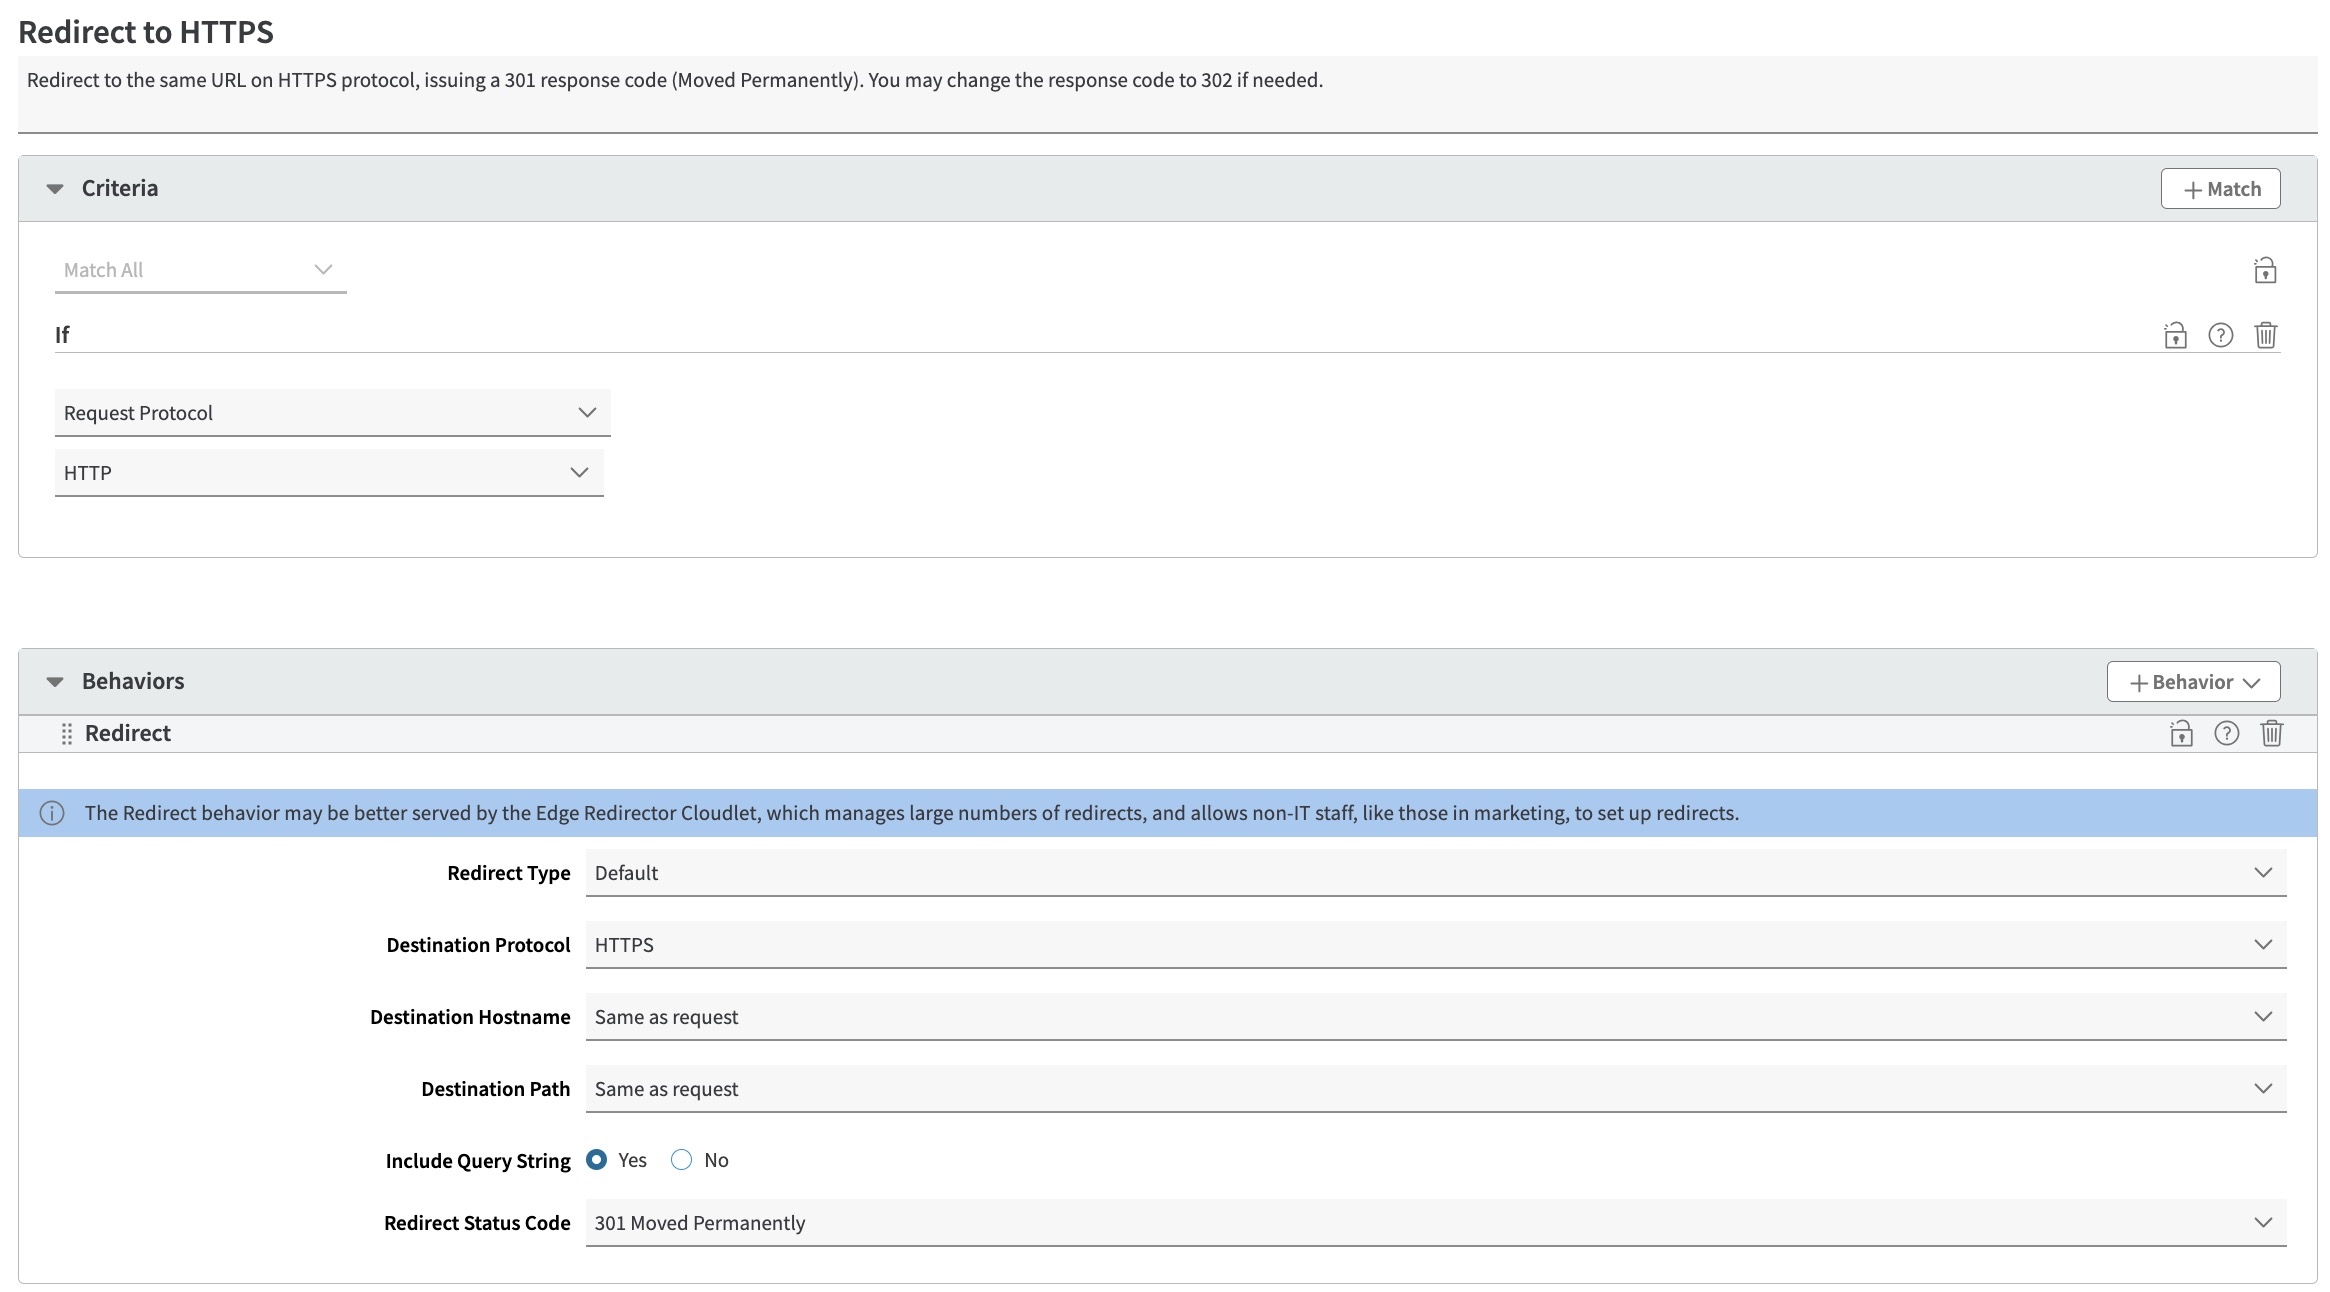Grab drag handle next to Redirect
The width and height of the screenshot is (2330, 1292).
click(x=66, y=734)
